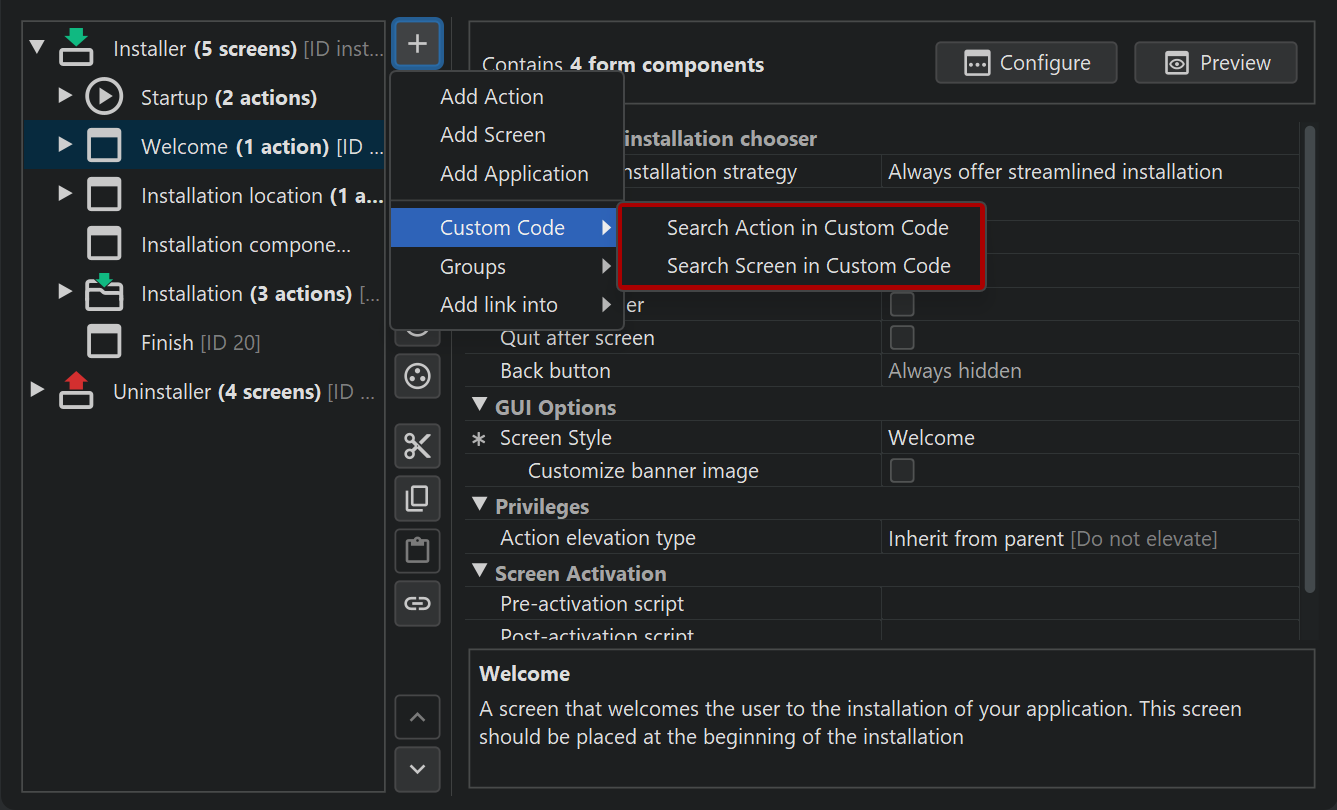Click the Configure button
This screenshot has height=810, width=1337.
1026,63
